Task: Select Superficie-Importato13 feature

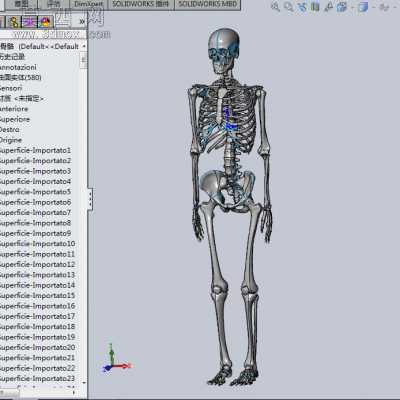Action: [37, 275]
